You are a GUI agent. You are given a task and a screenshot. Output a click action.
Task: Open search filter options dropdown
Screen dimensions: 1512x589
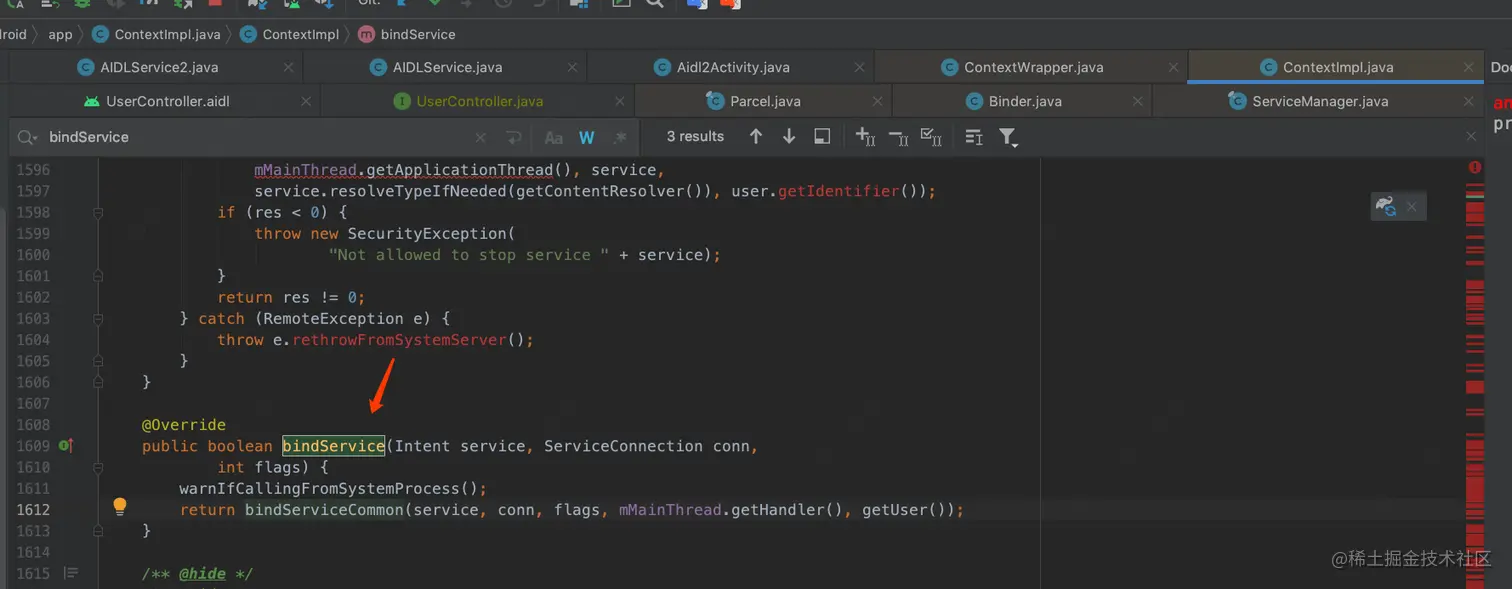pyautogui.click(x=1008, y=138)
